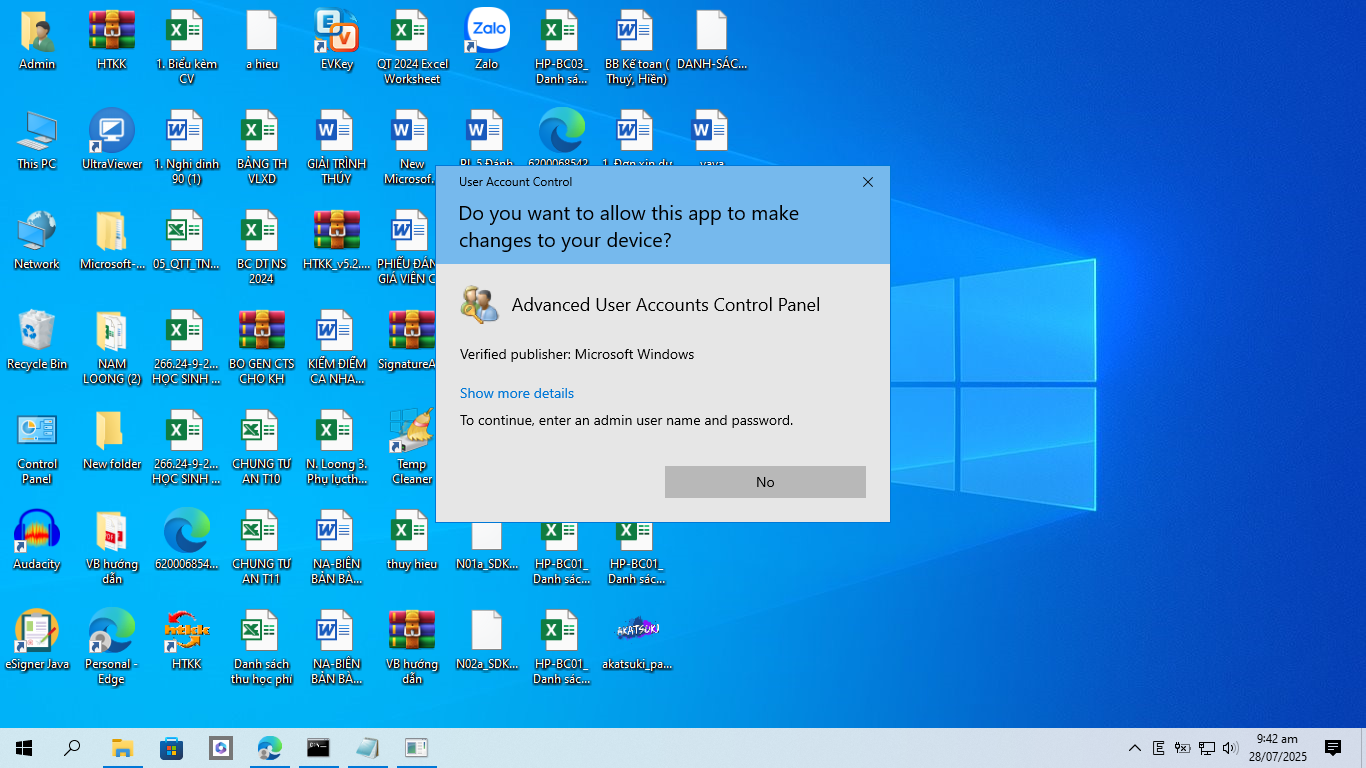
Task: Open File Explorer from the taskbar
Action: [122, 747]
